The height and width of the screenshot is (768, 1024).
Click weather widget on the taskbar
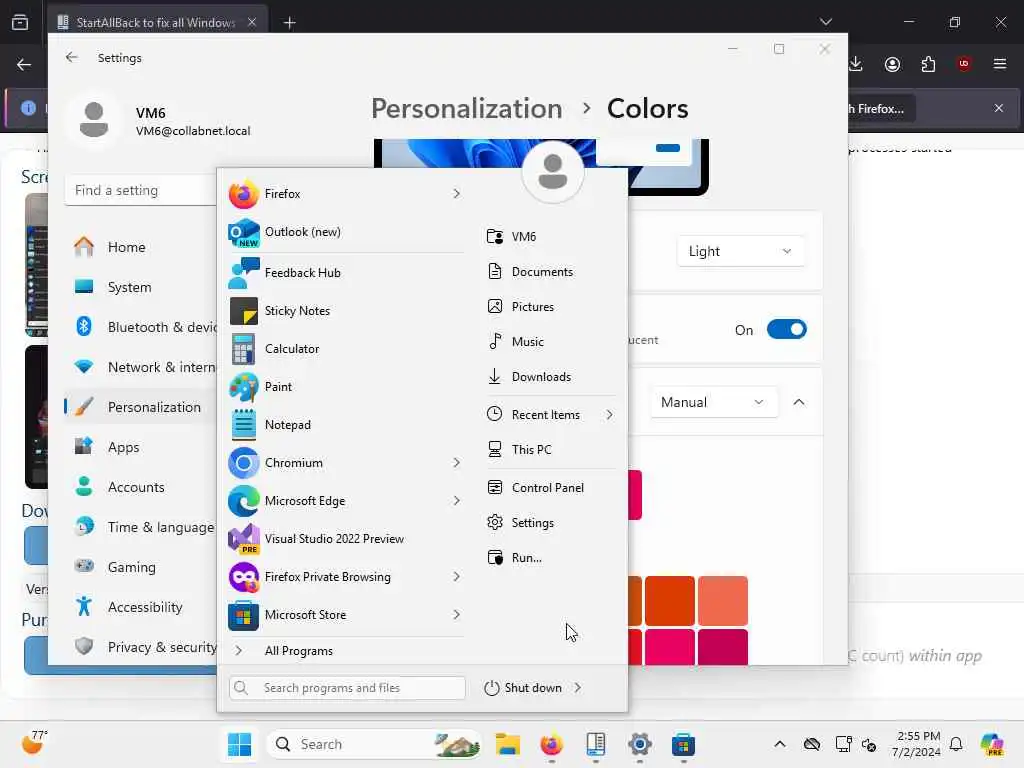[35, 743]
